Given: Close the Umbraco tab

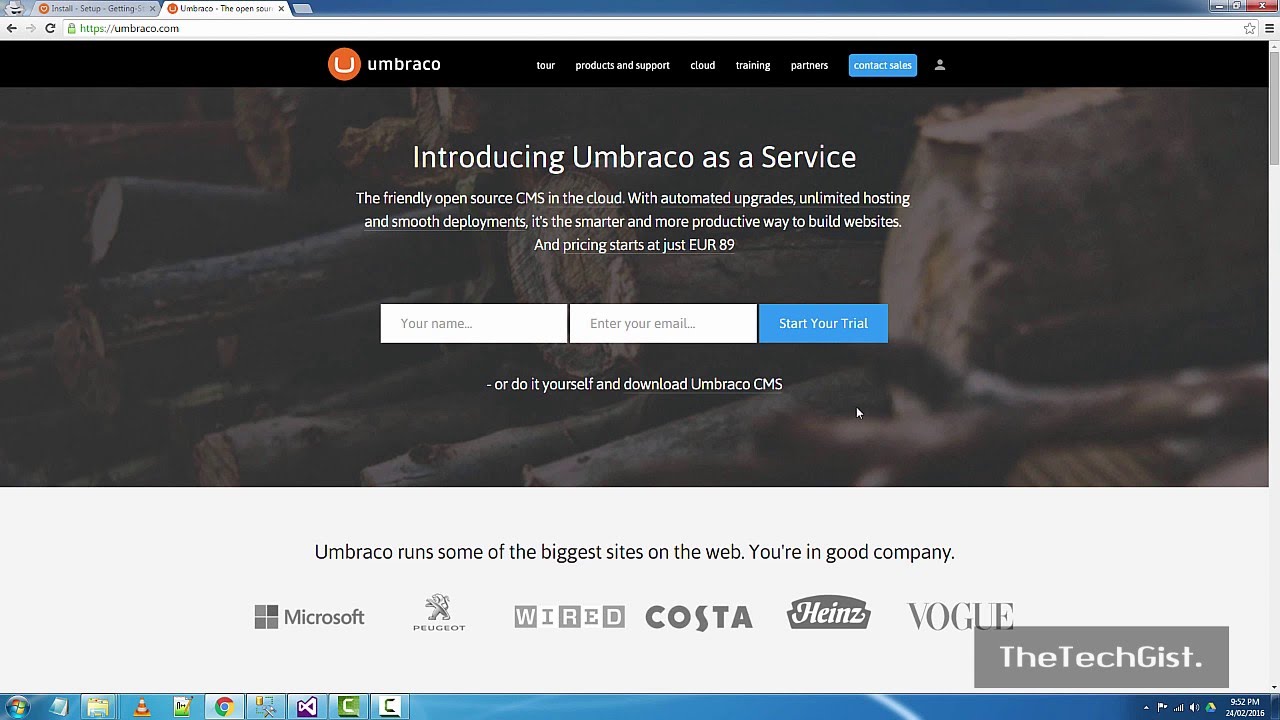Looking at the screenshot, I should [x=281, y=8].
